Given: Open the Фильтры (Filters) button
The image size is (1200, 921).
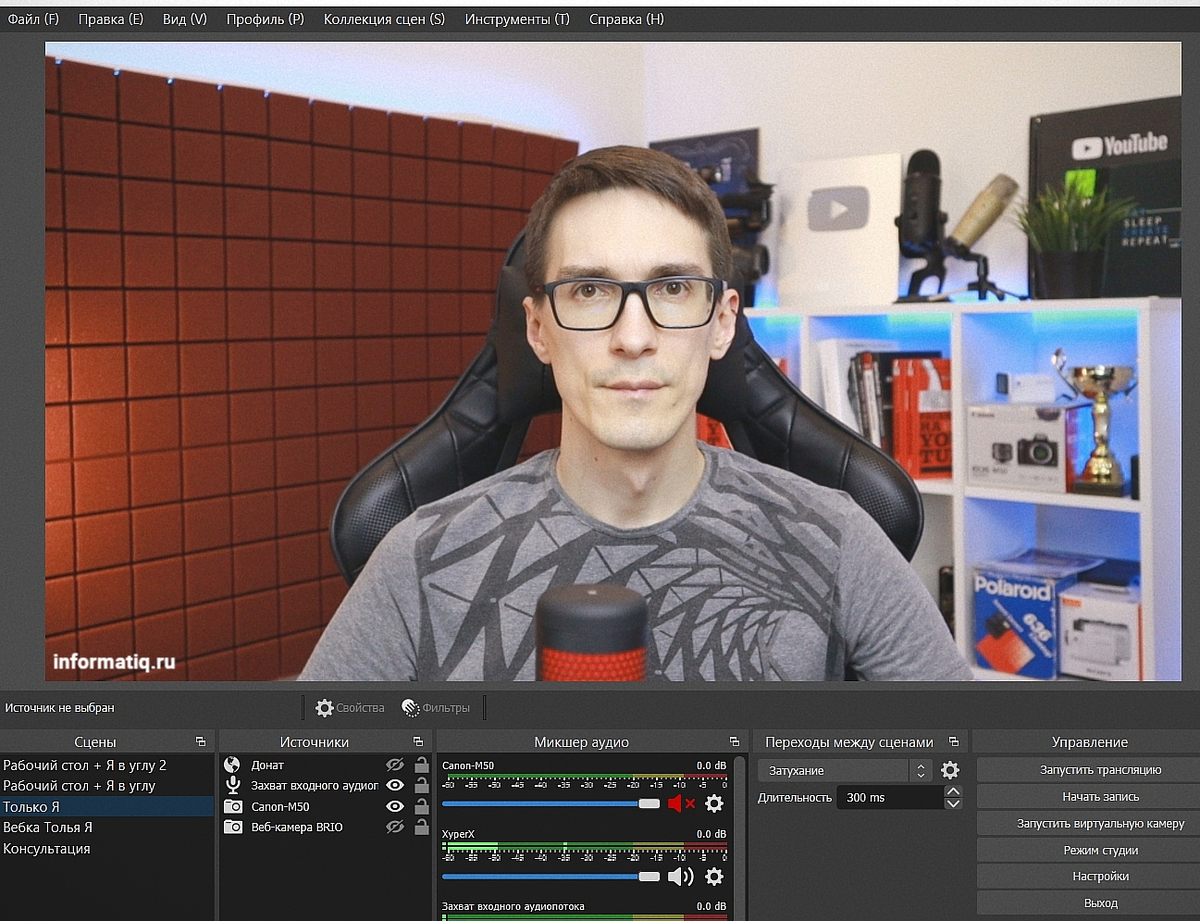Looking at the screenshot, I should pos(435,708).
